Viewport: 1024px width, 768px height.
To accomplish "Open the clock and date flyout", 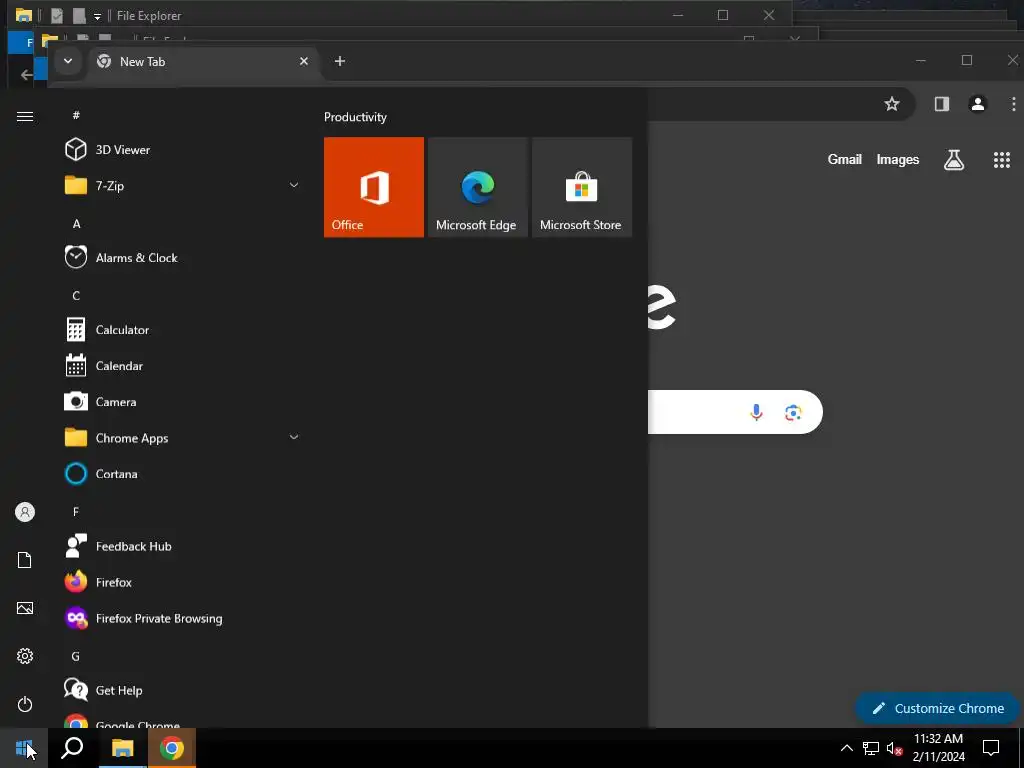I will point(938,748).
